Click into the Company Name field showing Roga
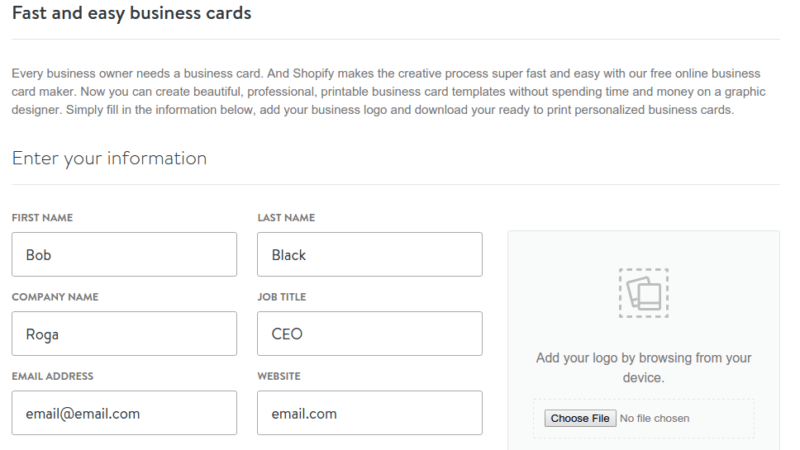The width and height of the screenshot is (800, 450). click(x=125, y=334)
